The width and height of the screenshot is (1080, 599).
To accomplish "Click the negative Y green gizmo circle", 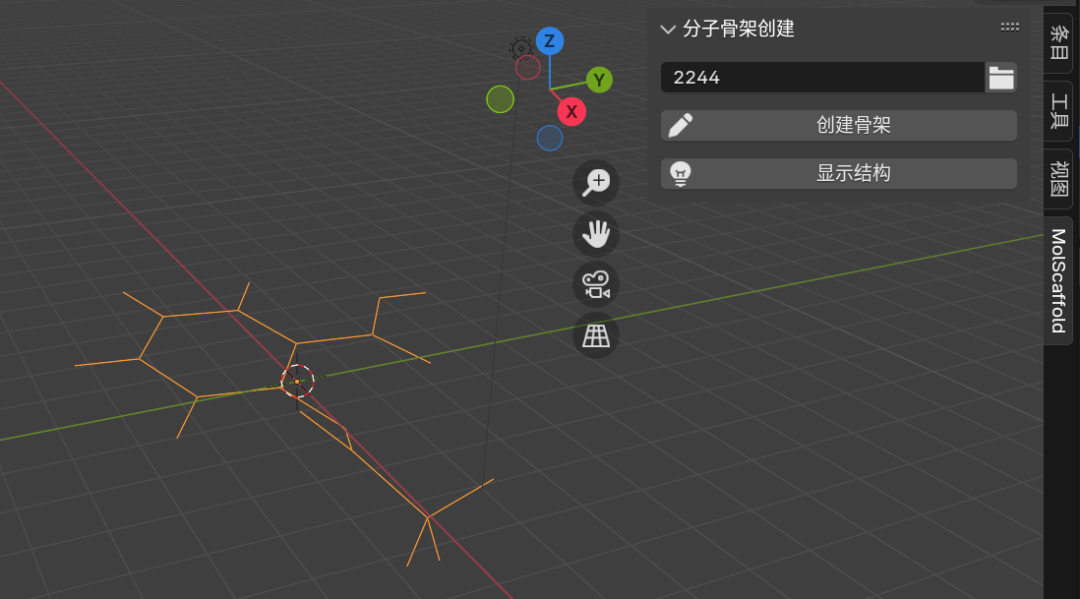I will tap(500, 99).
